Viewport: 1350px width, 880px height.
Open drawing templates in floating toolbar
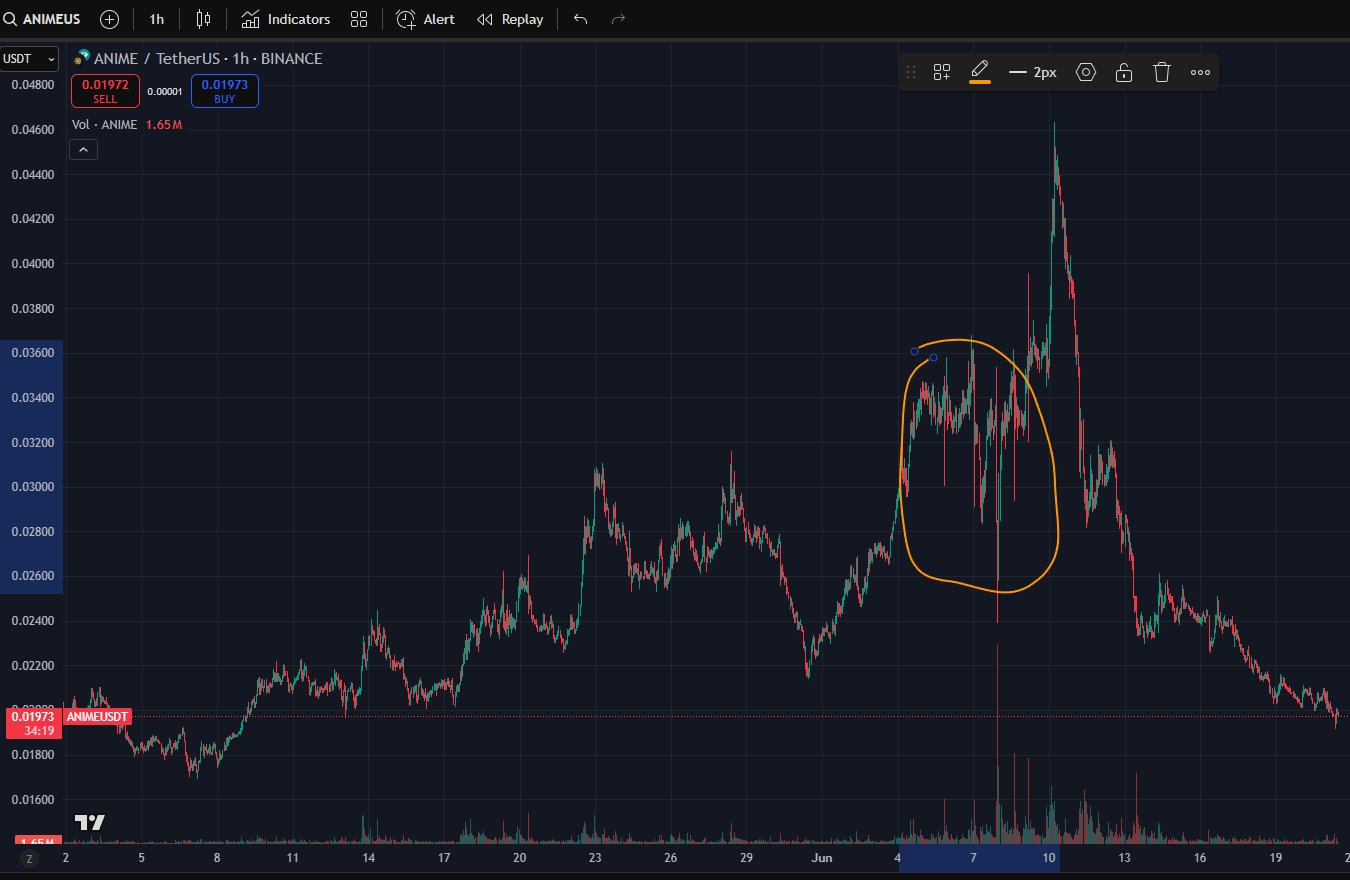[x=942, y=72]
